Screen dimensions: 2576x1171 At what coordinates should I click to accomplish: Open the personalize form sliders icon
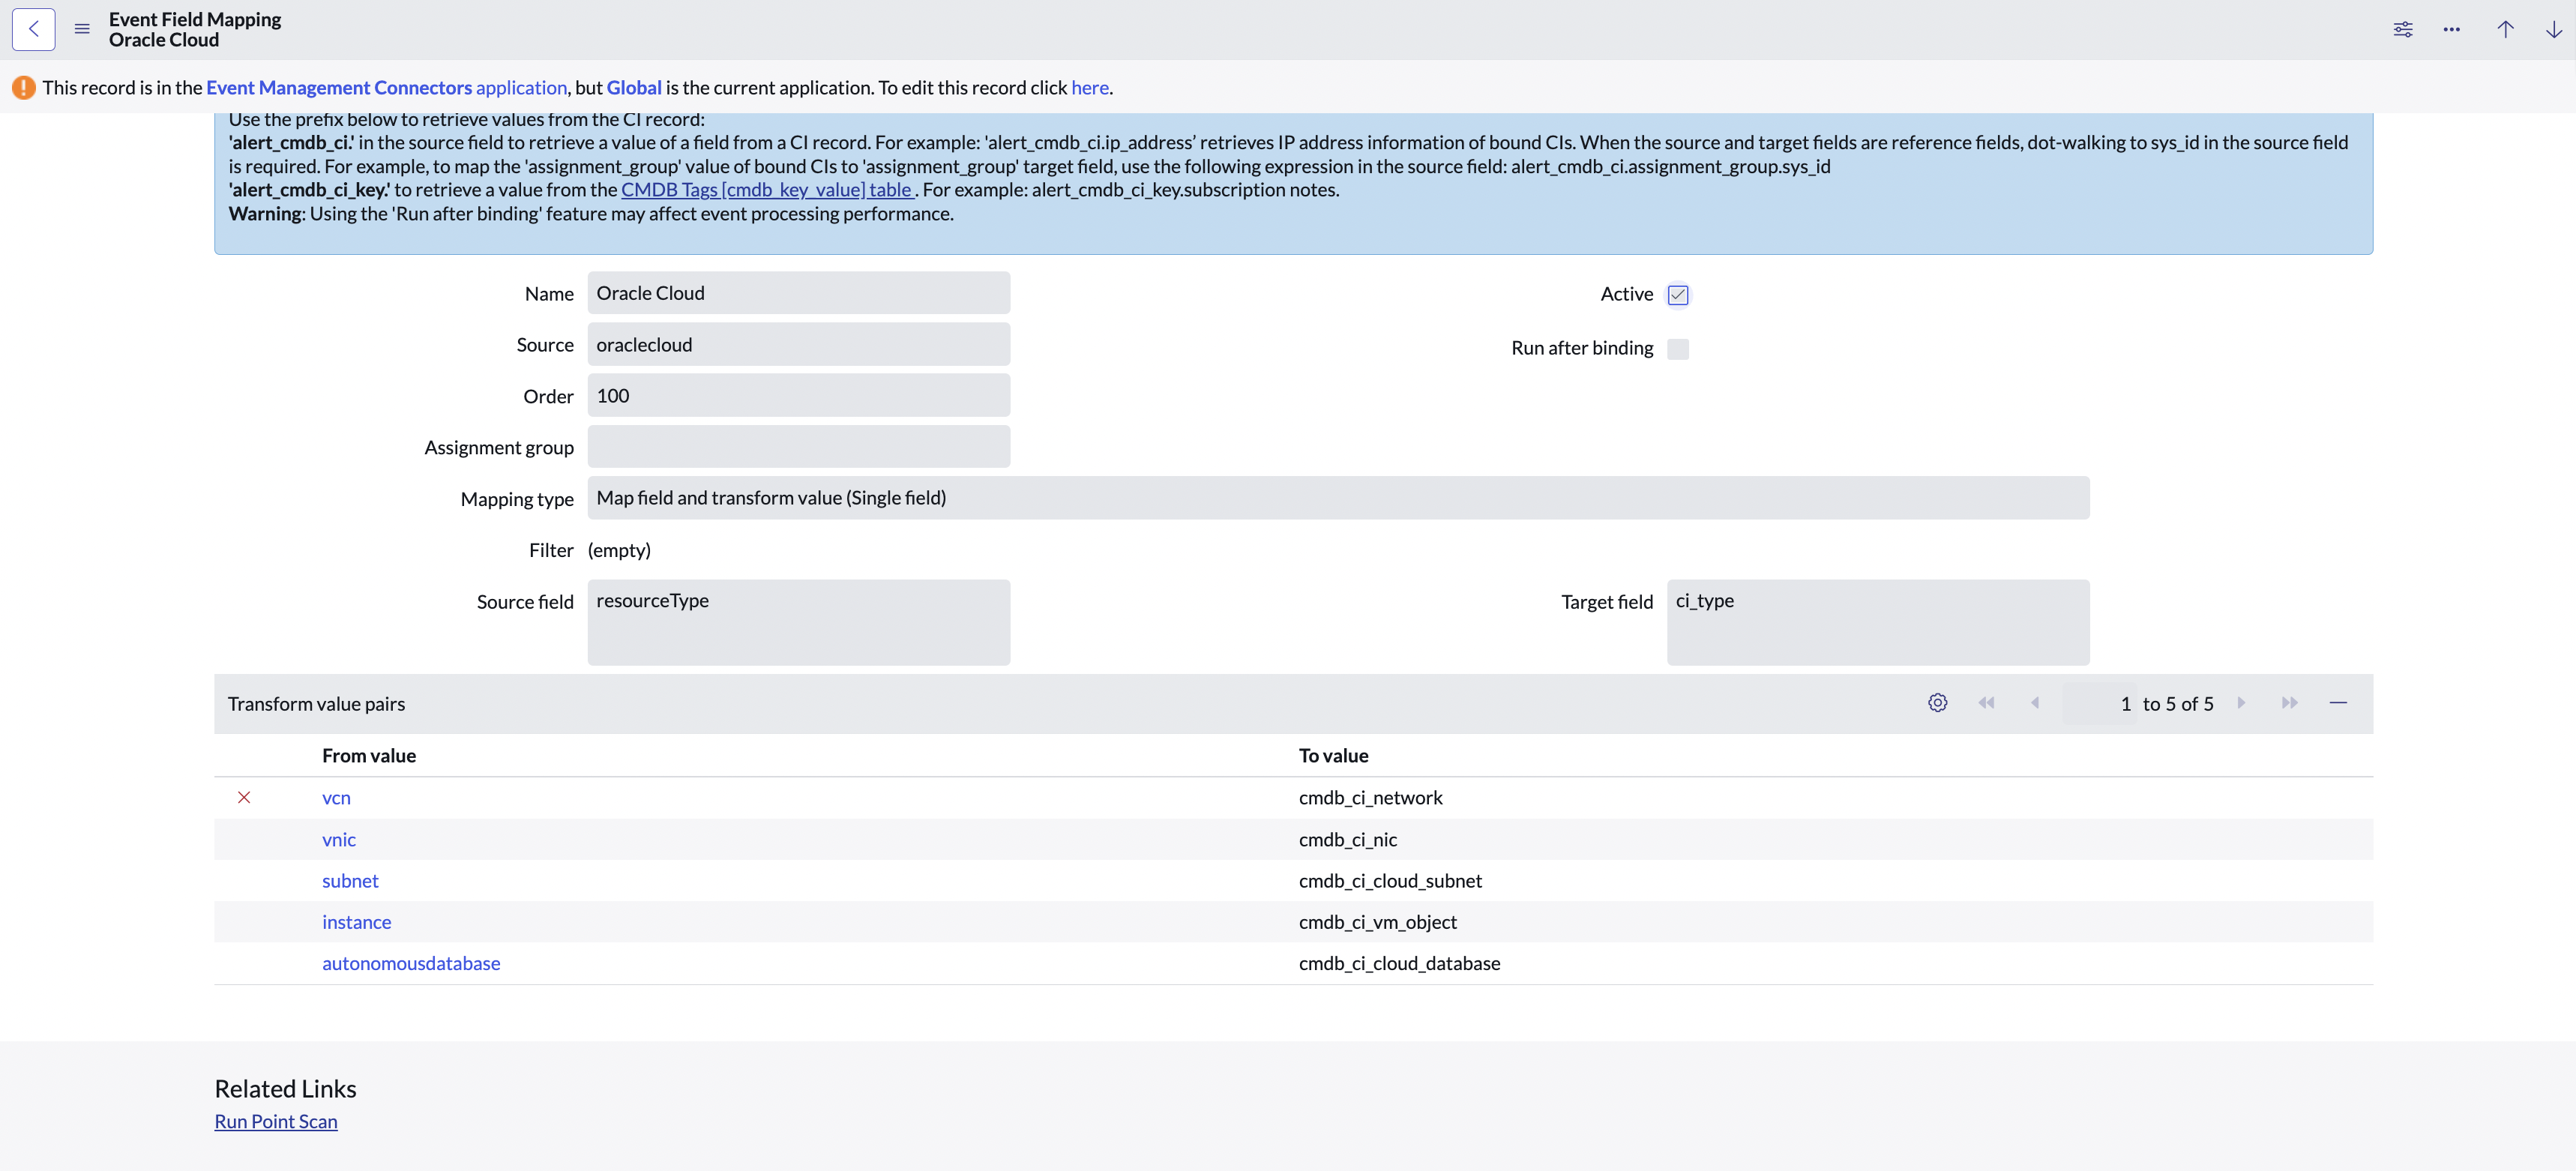[2403, 29]
